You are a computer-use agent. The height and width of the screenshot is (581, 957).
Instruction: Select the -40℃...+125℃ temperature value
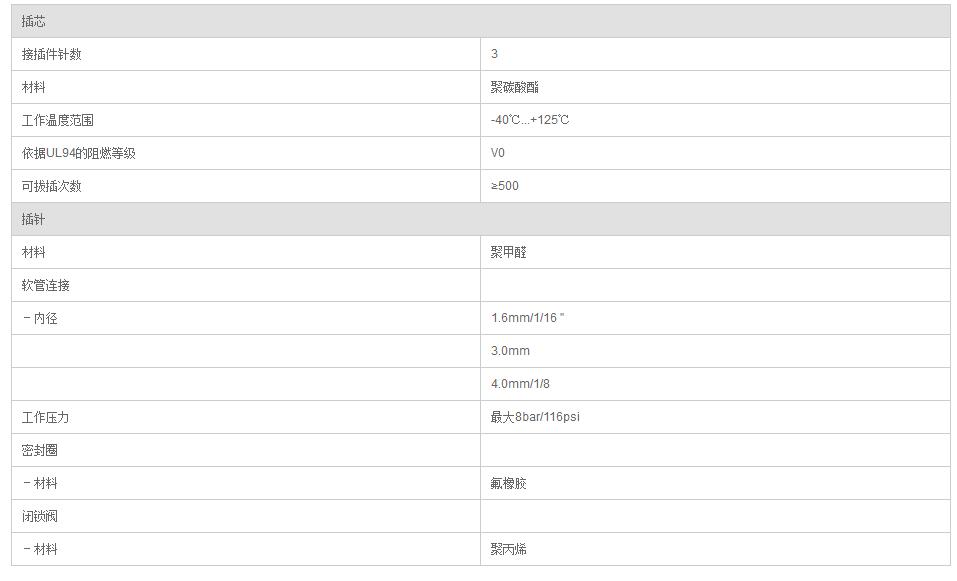(530, 120)
